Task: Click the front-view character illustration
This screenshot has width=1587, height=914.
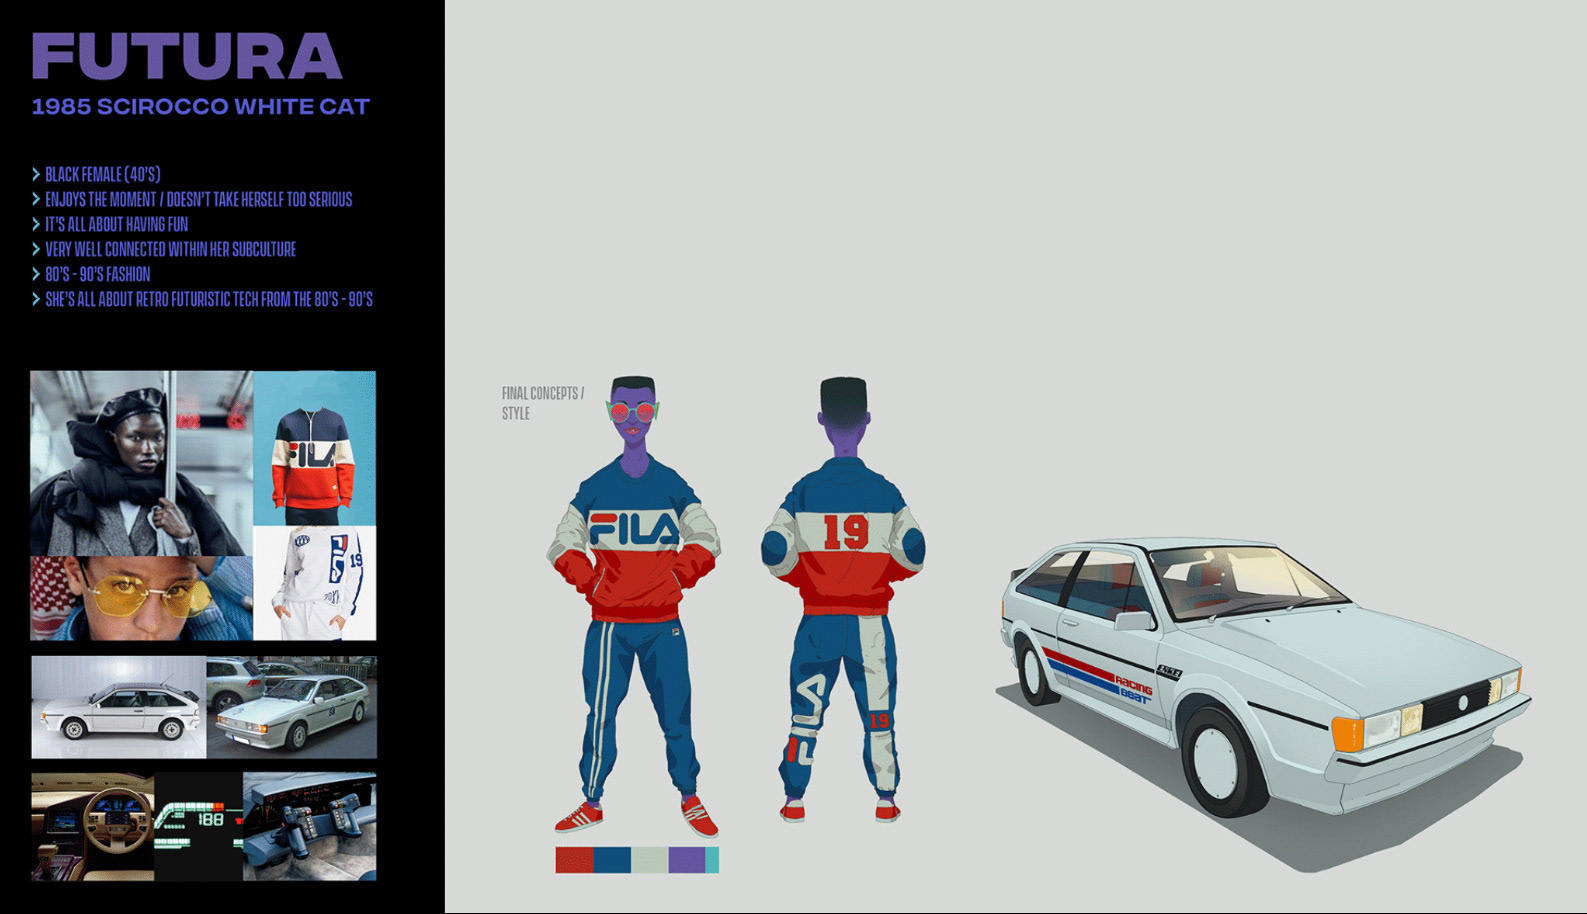Action: pyautogui.click(x=633, y=606)
